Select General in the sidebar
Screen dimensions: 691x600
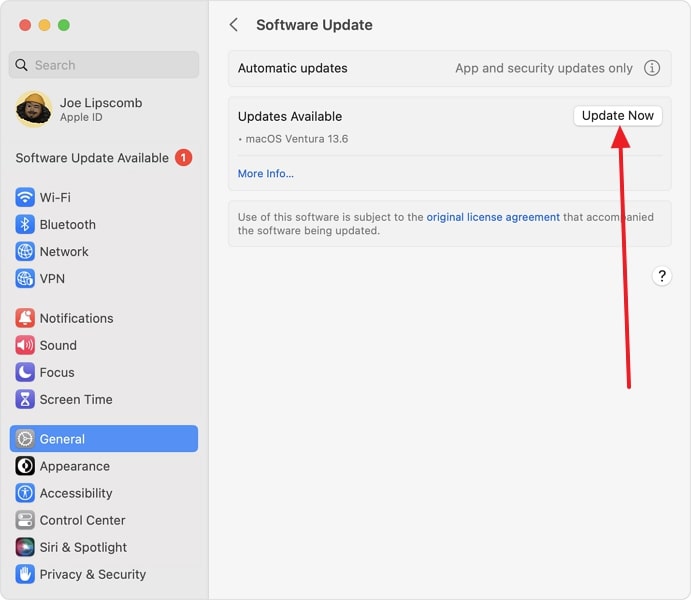pyautogui.click(x=104, y=439)
